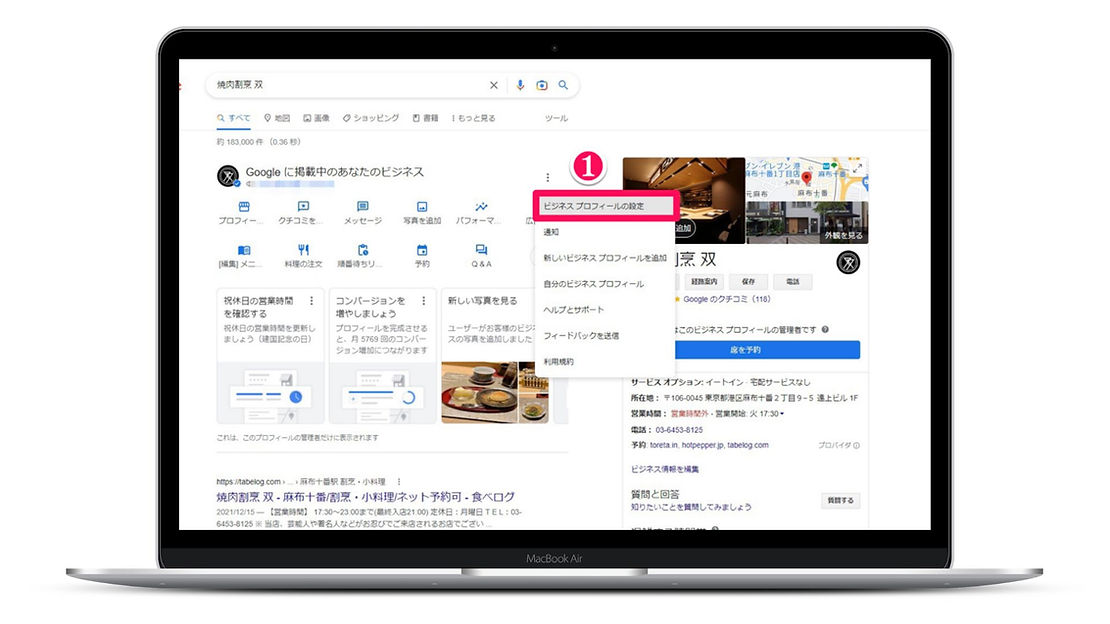
Task: Click 知りたいことを質問してみましょう link
Action: pos(692,507)
